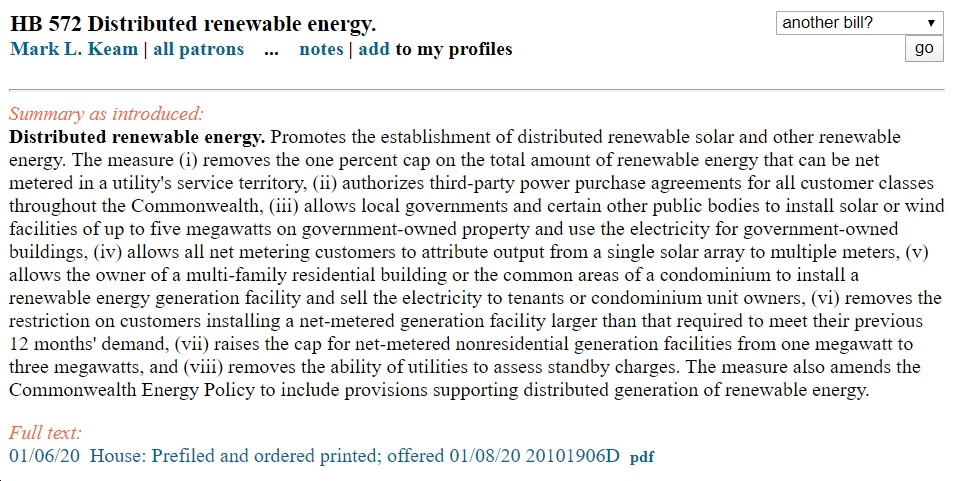Open the Mark L. Keam patron link
This screenshot has height=481, width=960.
click(x=74, y=49)
